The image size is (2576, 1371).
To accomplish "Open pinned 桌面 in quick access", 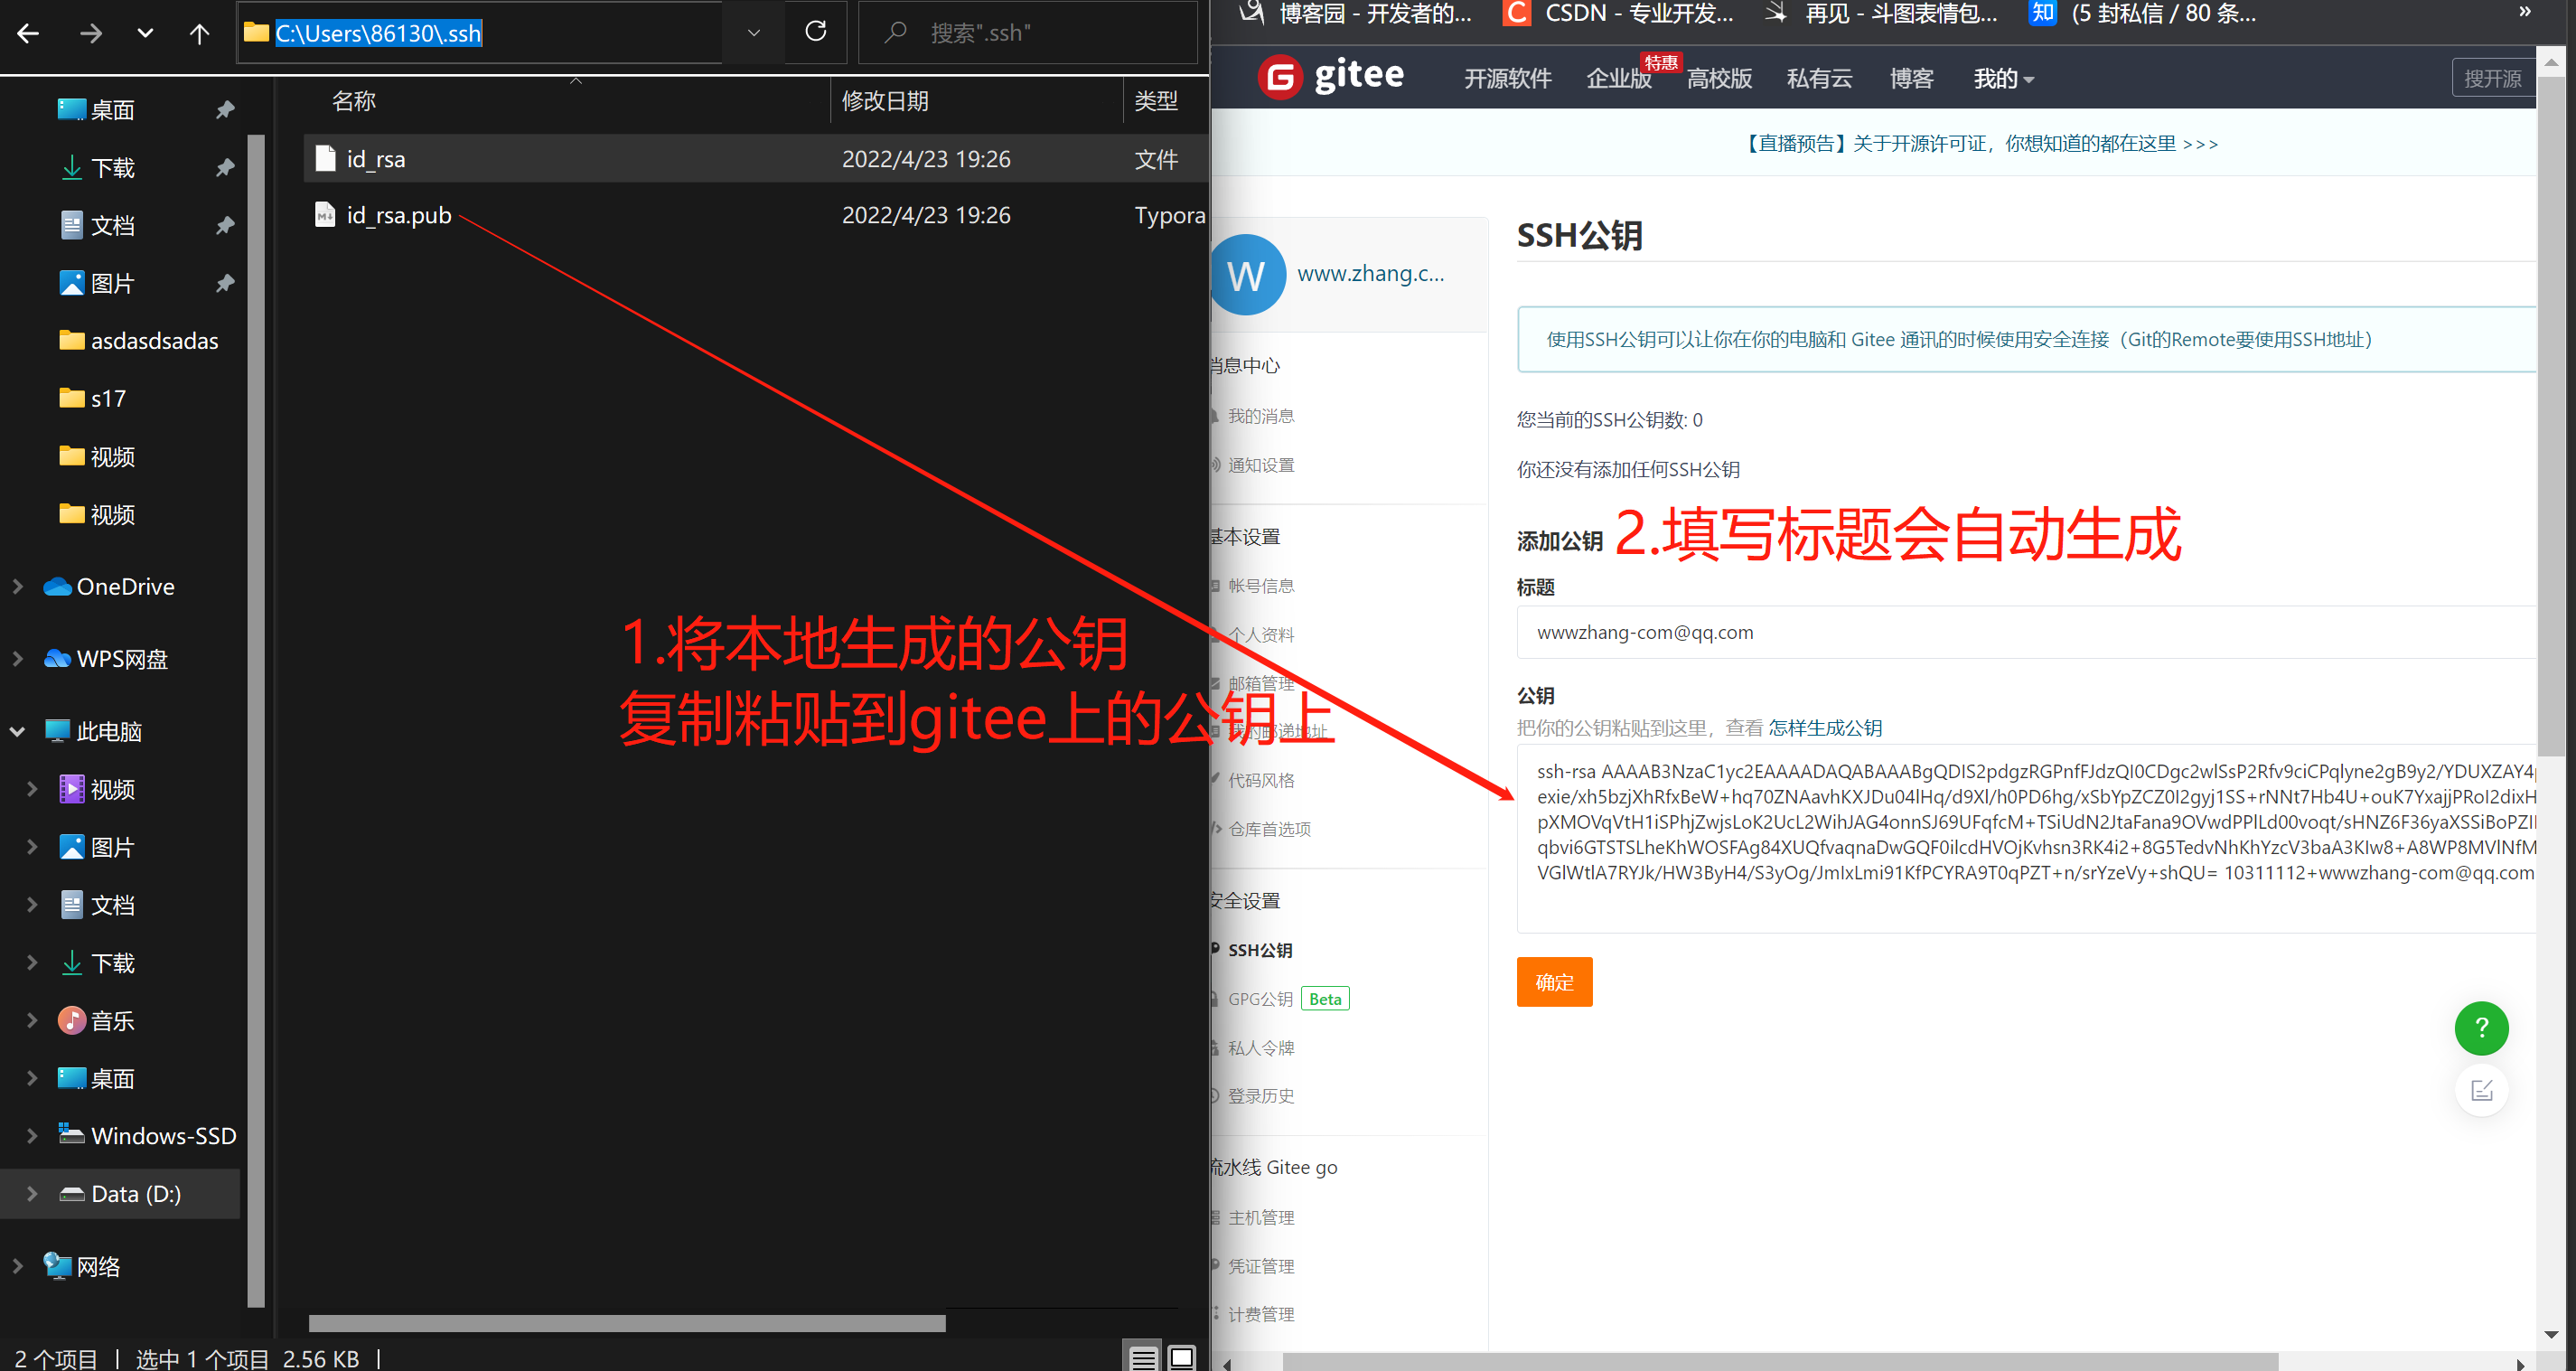I will (x=111, y=109).
